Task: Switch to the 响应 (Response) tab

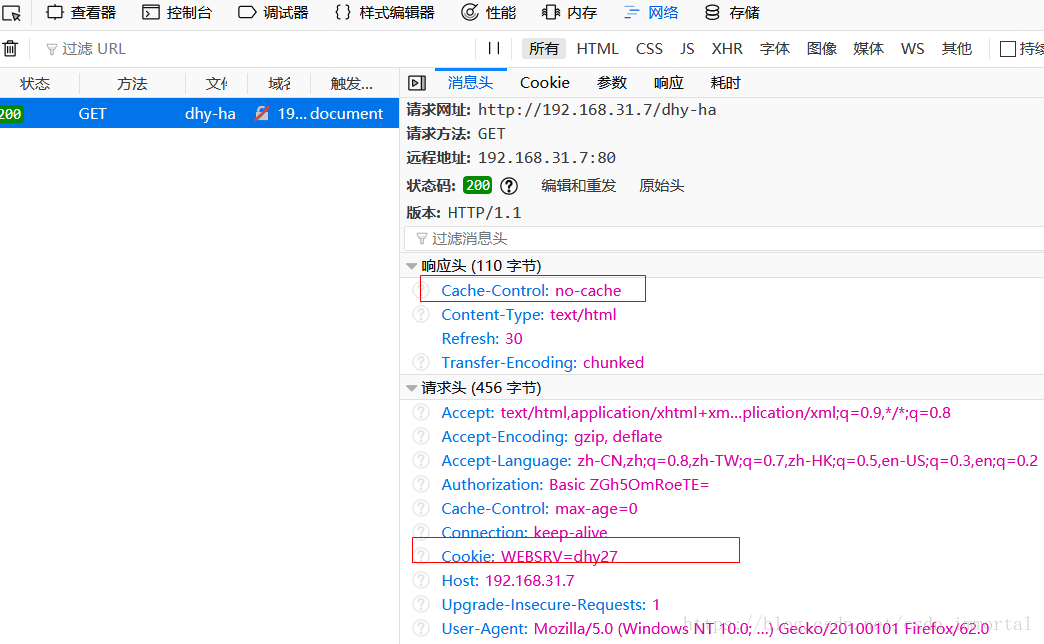Action: (668, 82)
